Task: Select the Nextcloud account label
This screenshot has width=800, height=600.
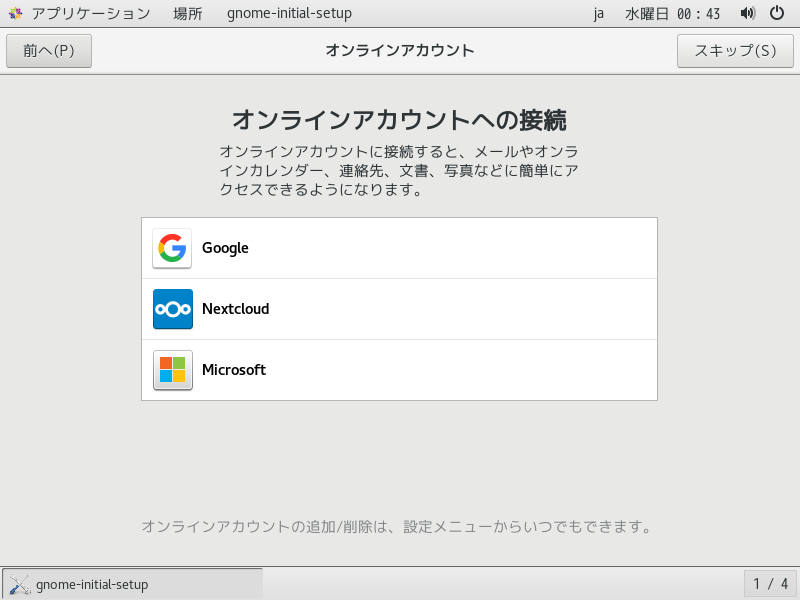Action: click(235, 309)
